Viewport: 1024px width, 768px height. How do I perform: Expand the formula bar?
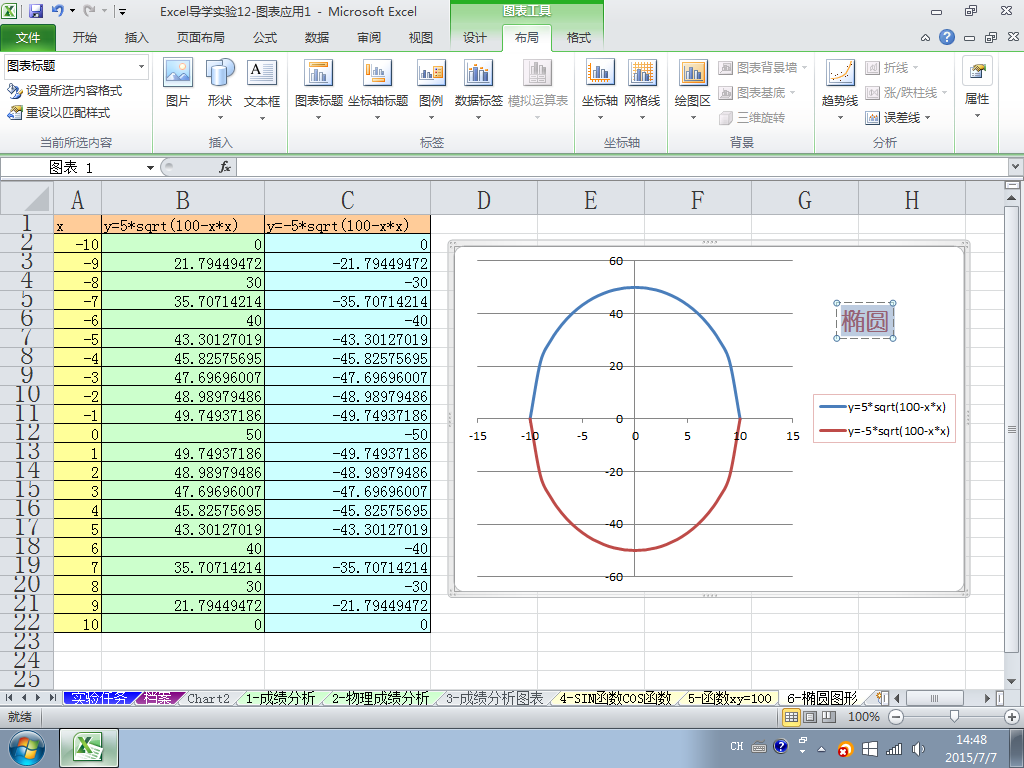pyautogui.click(x=1016, y=167)
